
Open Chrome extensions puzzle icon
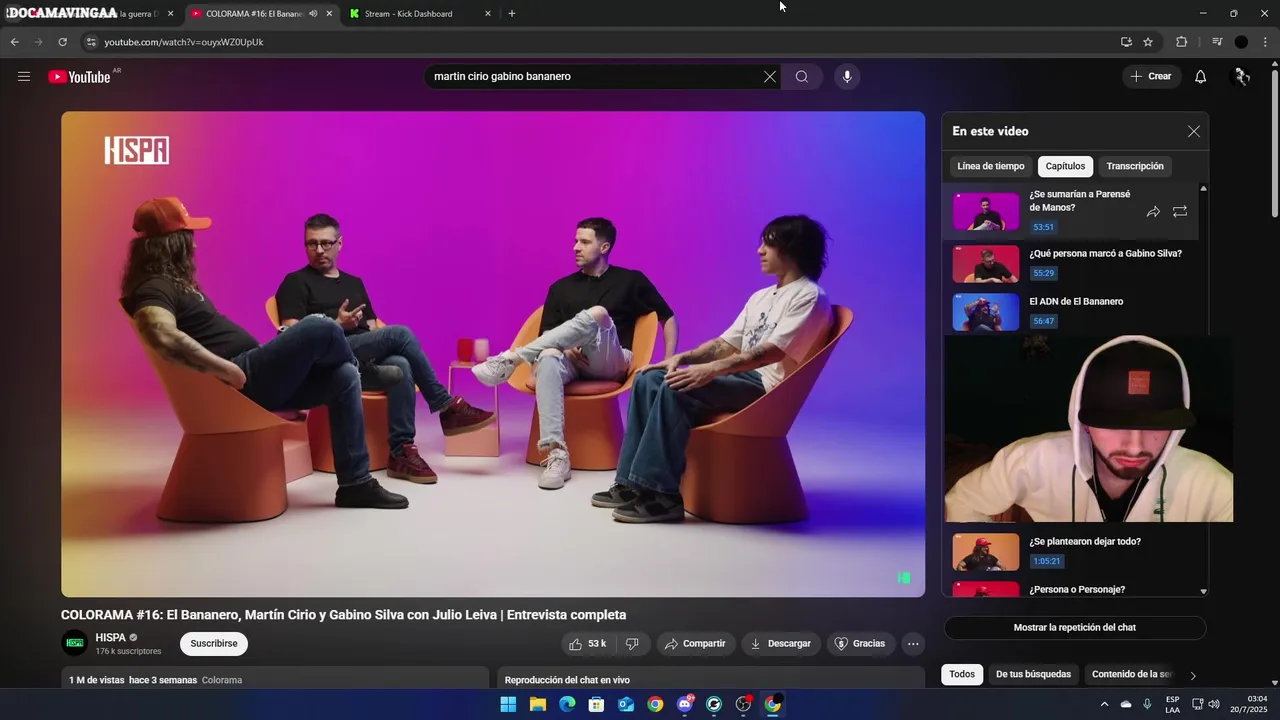(1182, 42)
